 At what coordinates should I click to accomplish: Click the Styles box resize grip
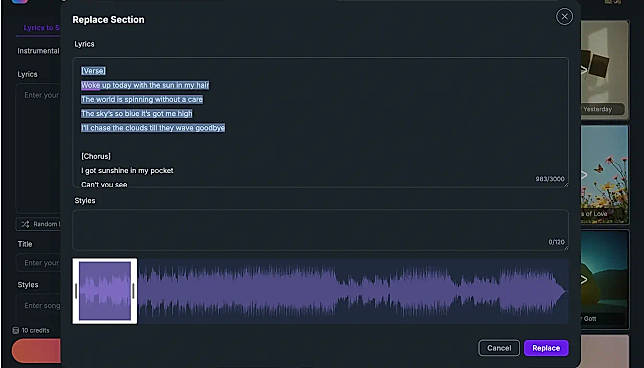click(x=566, y=248)
